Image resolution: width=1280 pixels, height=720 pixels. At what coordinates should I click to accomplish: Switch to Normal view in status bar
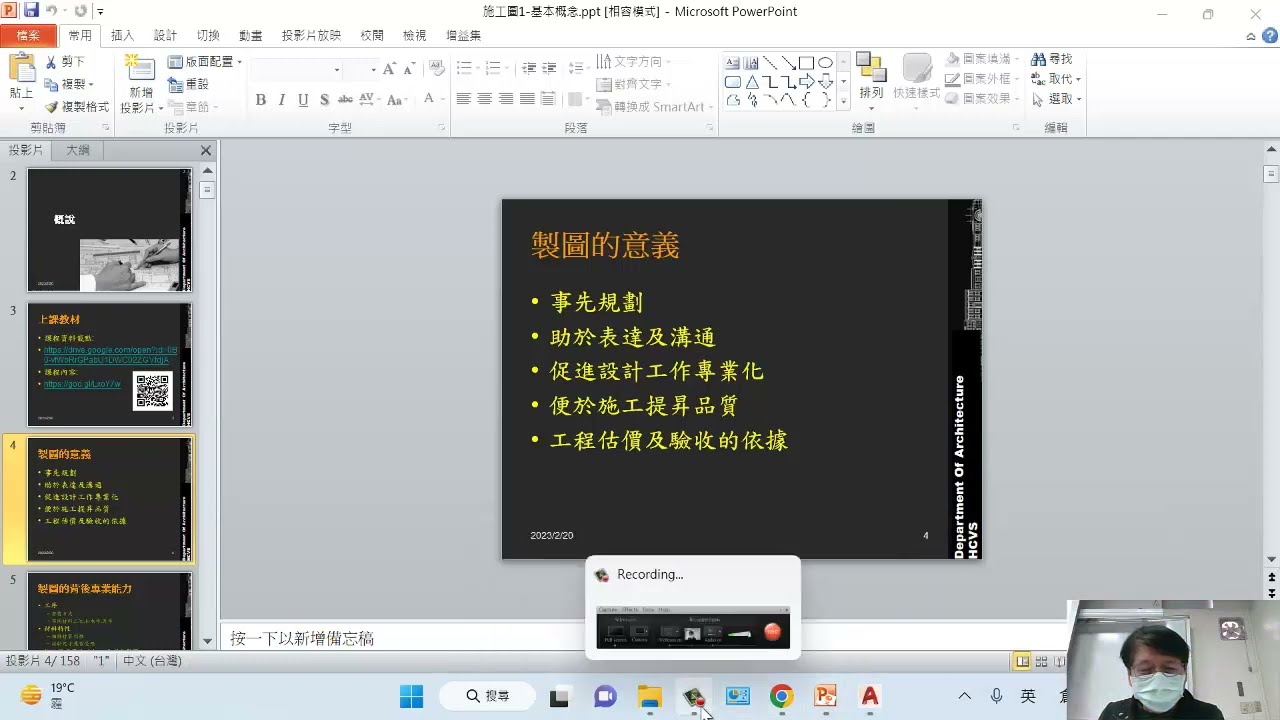click(x=1022, y=661)
